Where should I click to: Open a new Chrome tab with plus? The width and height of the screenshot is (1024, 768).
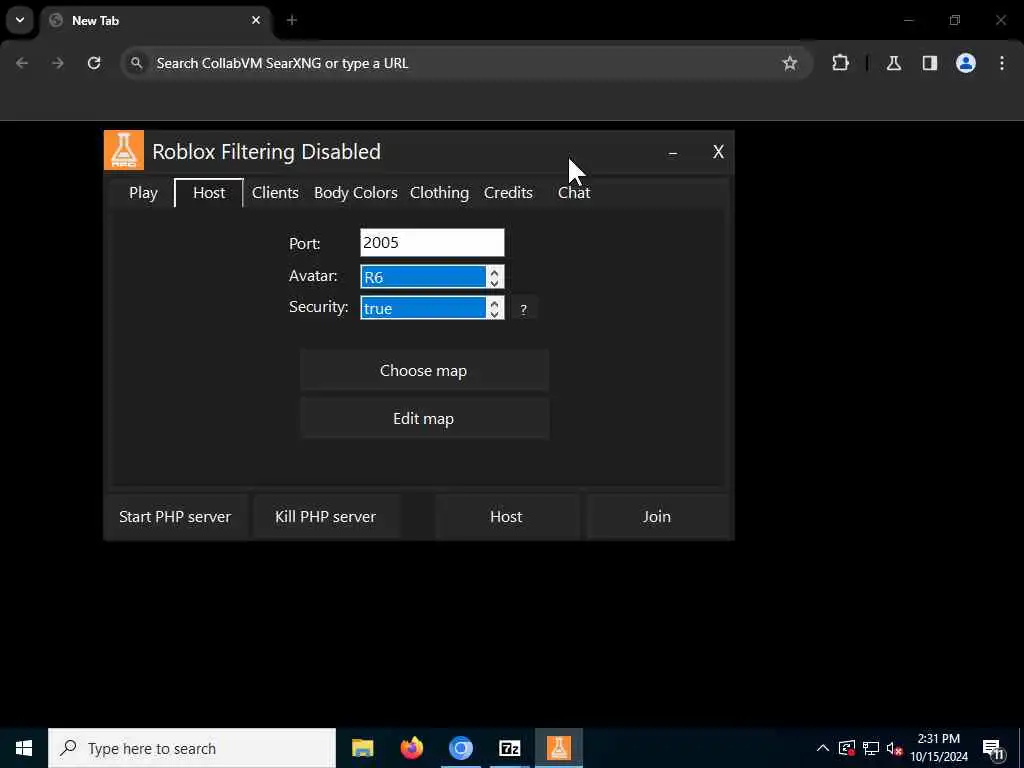291,20
